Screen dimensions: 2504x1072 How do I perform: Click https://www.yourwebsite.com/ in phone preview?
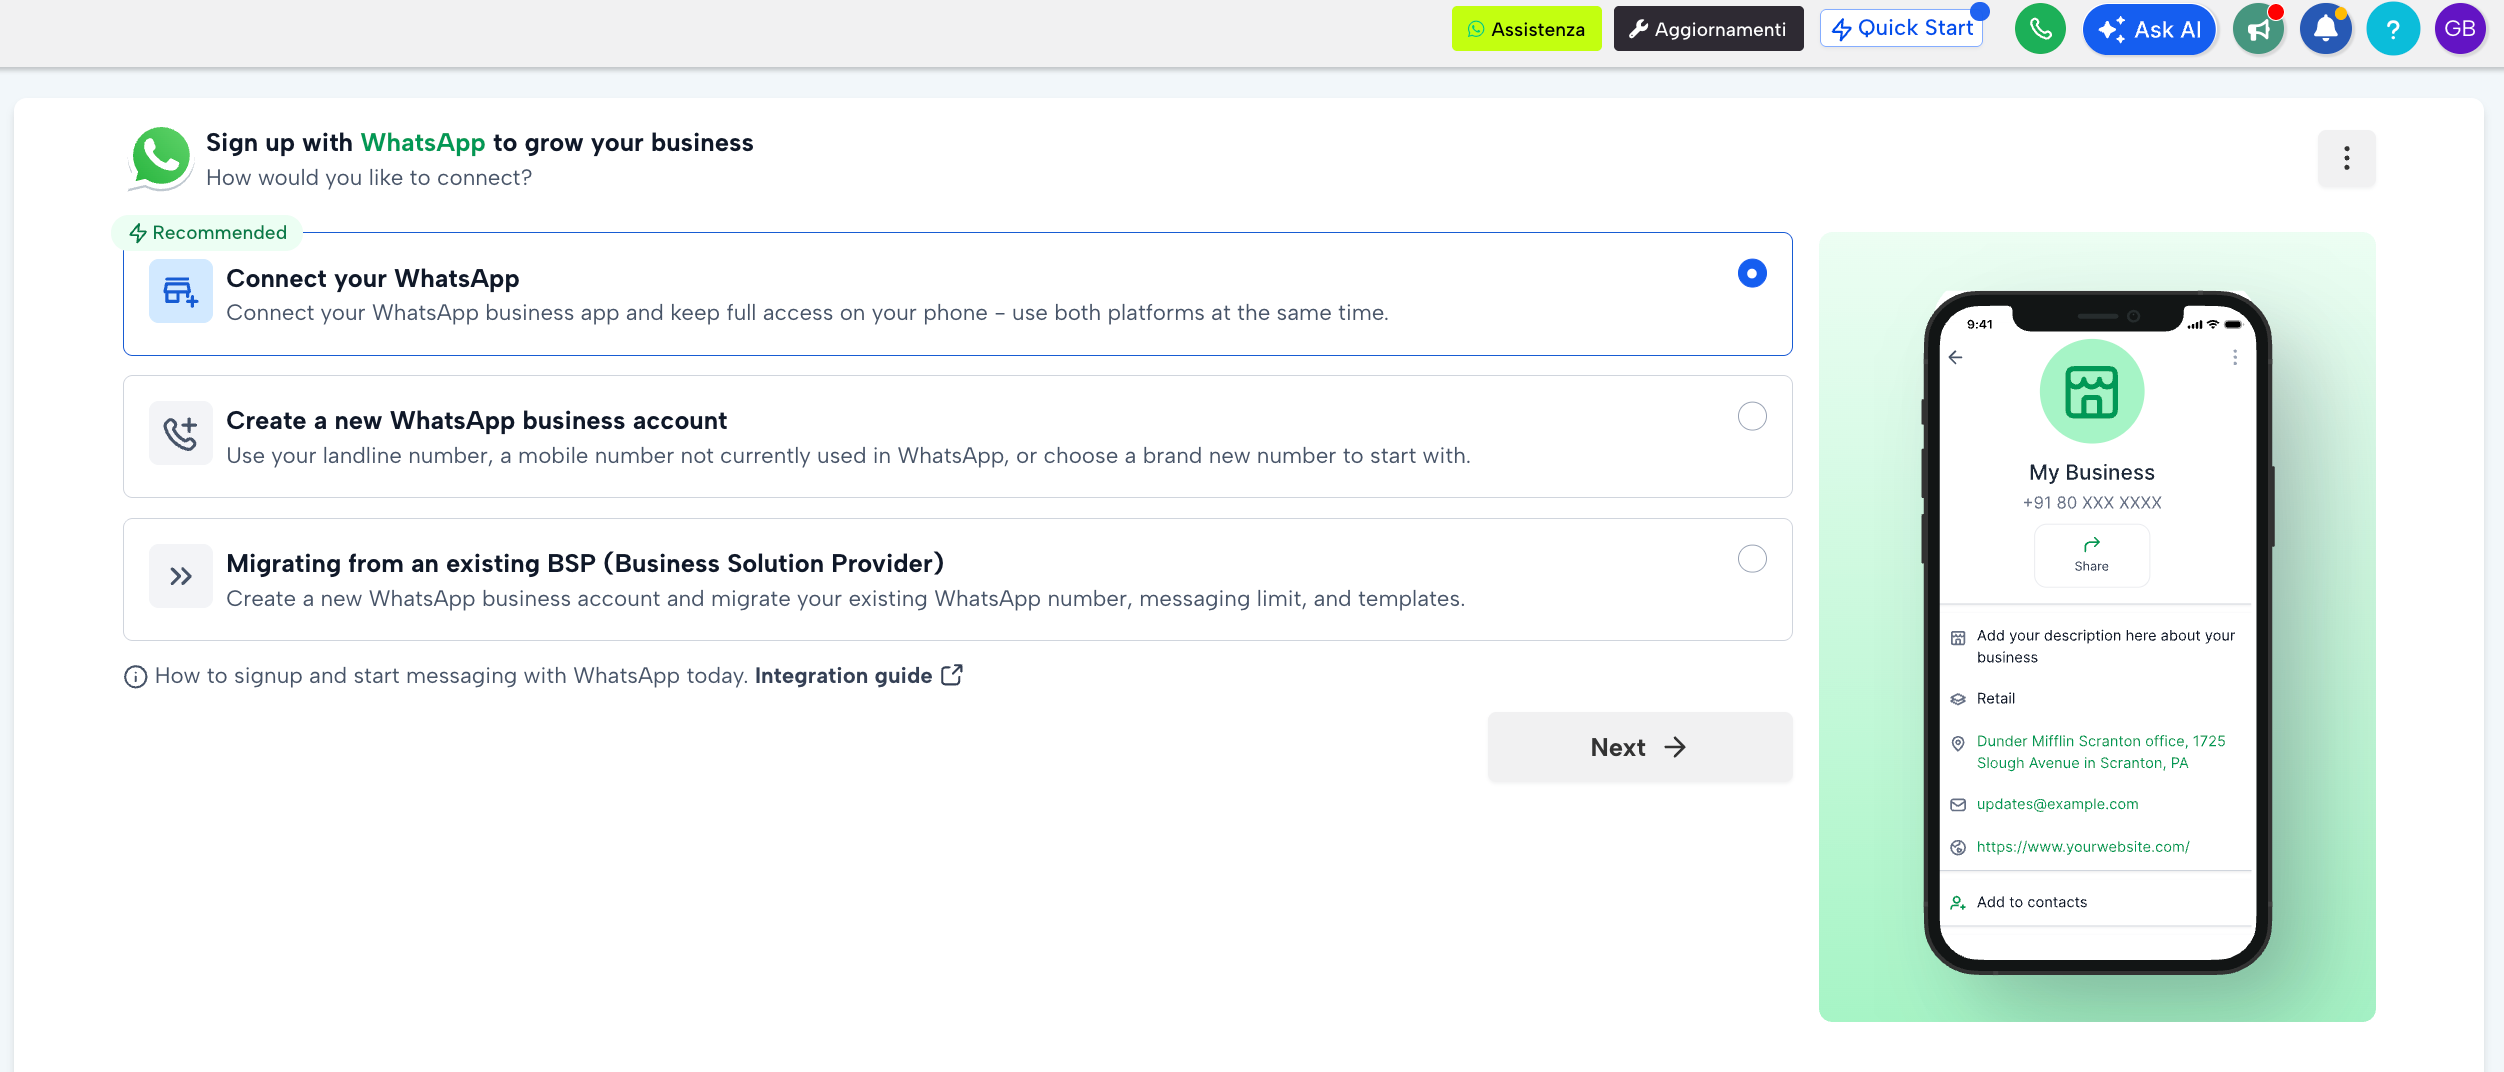tap(2083, 847)
